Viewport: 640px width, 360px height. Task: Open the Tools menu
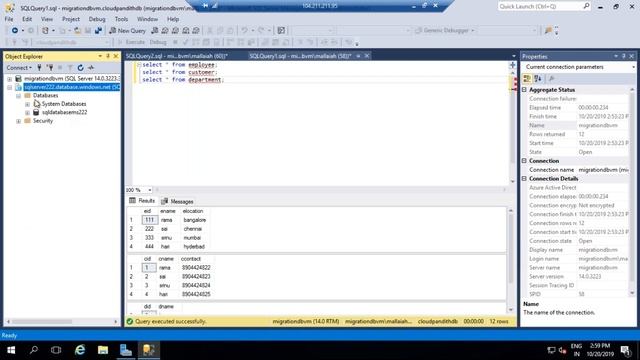pyautogui.click(x=121, y=19)
